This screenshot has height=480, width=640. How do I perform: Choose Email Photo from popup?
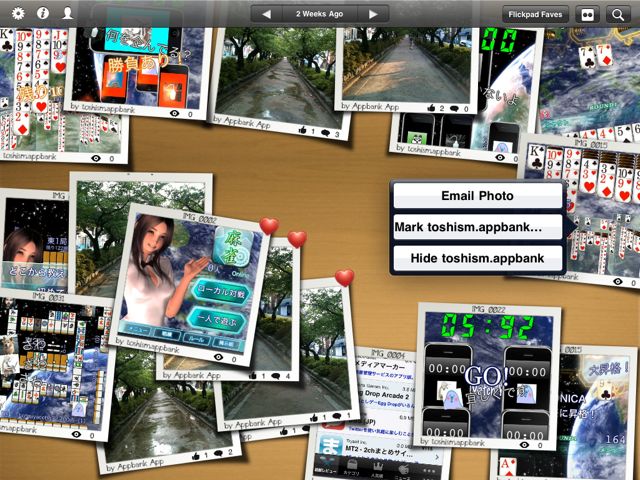(x=477, y=196)
